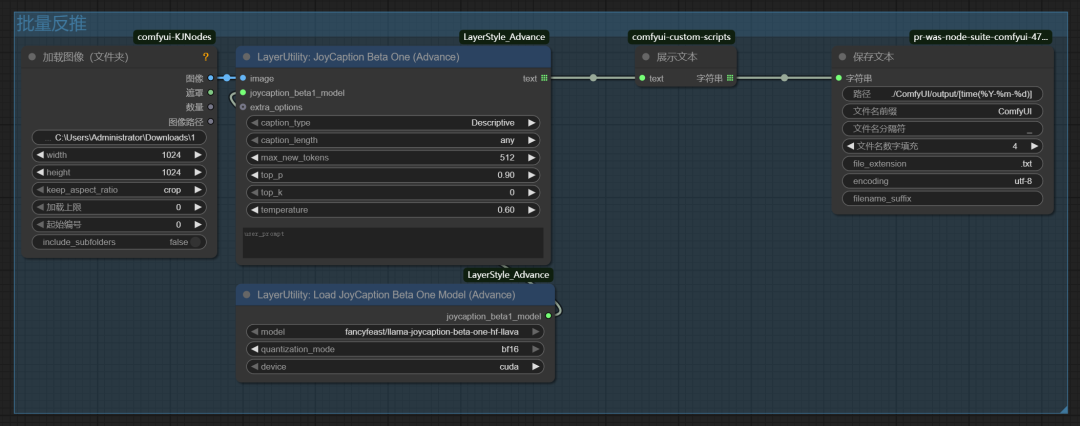Click the pr-was-node-suite-comfyui badge

point(981,37)
